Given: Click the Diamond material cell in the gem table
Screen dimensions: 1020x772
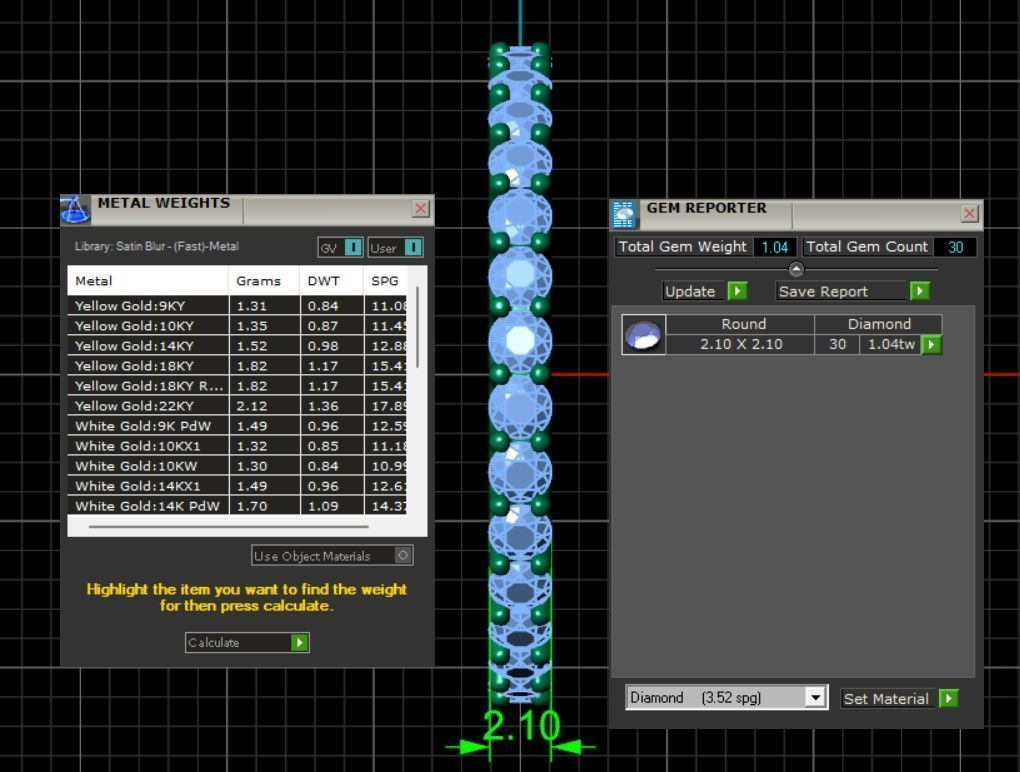Looking at the screenshot, I should coord(879,324).
